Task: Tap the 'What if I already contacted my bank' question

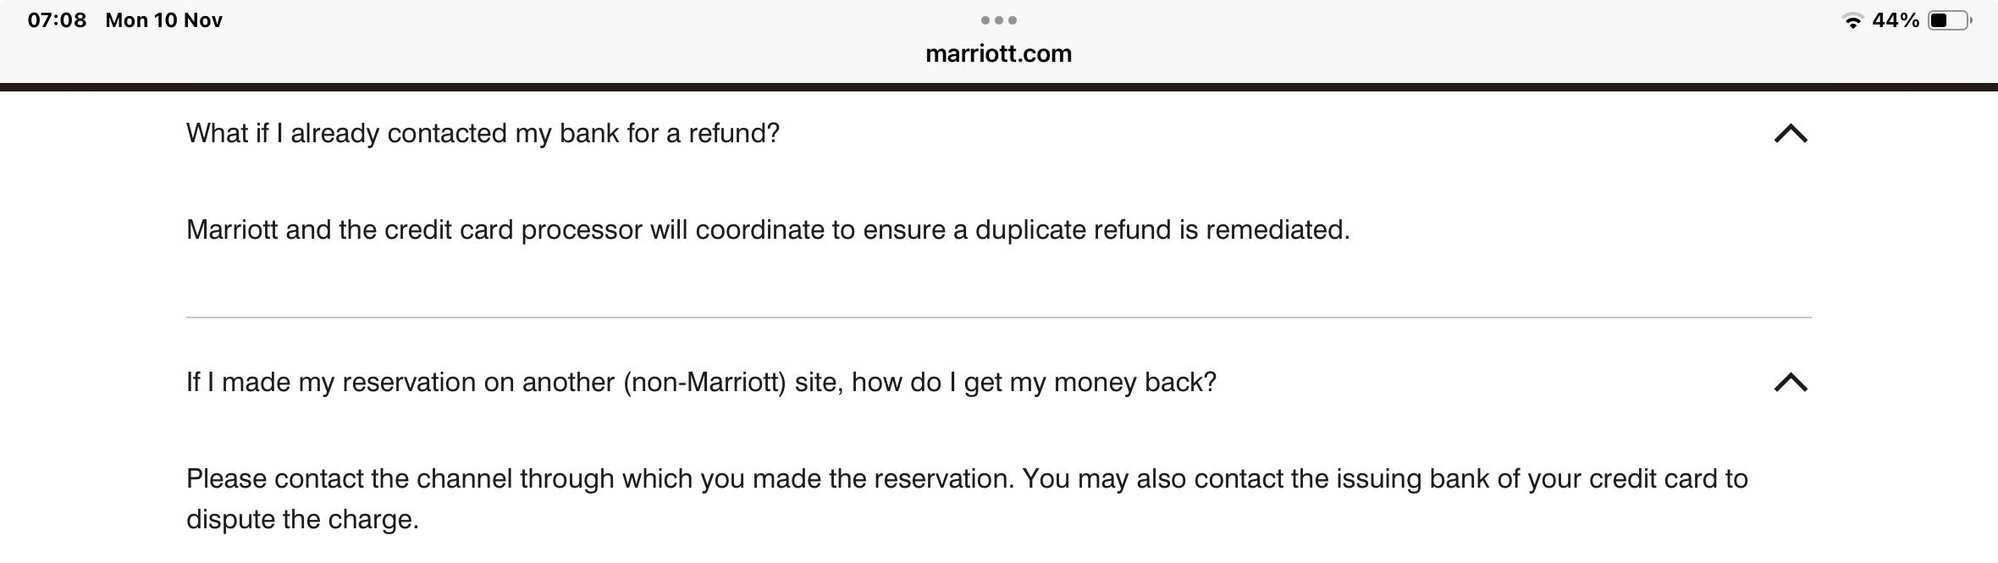Action: (x=482, y=134)
